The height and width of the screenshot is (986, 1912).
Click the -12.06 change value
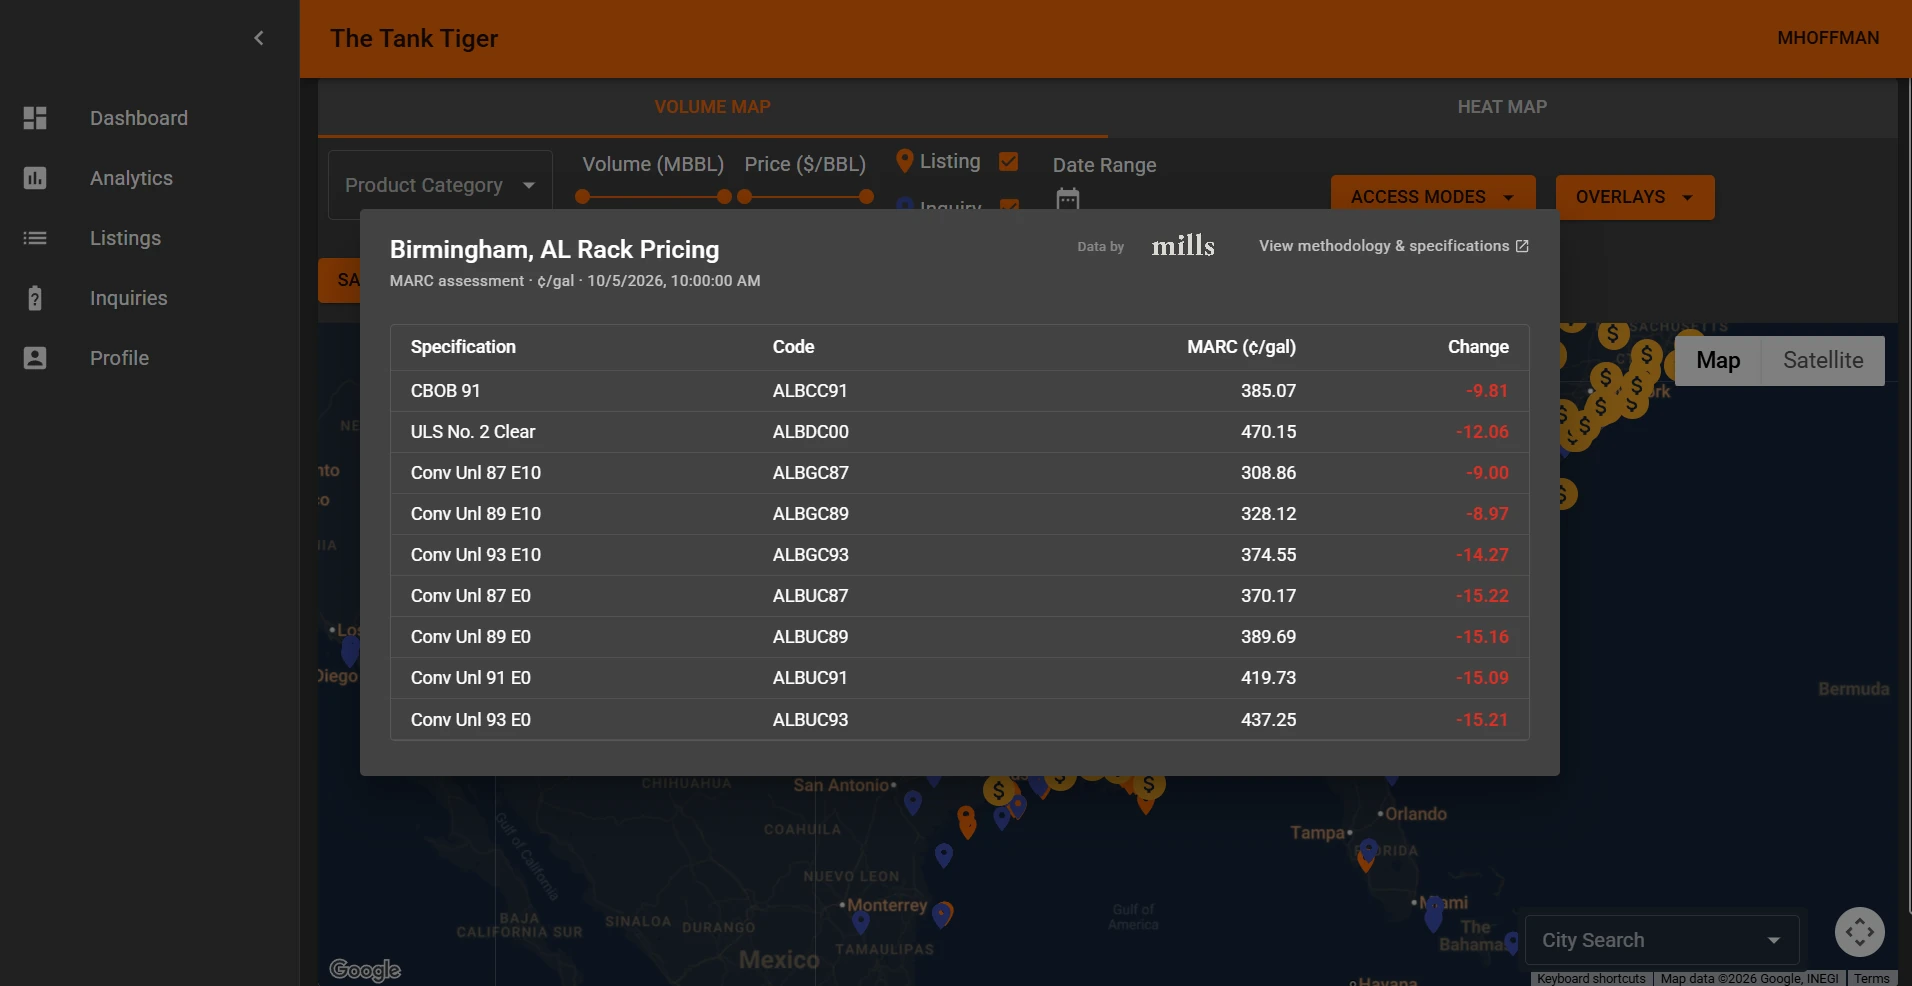tap(1482, 432)
